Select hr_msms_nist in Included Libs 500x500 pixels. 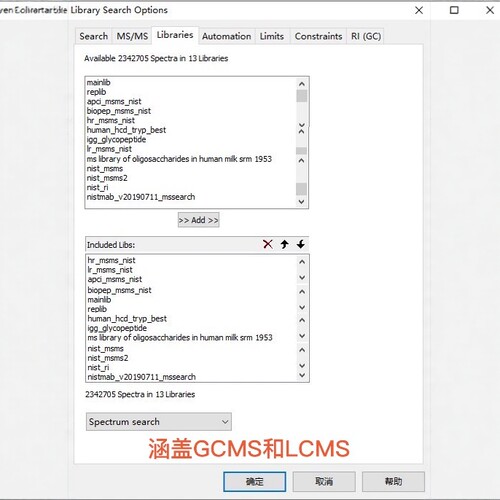tap(111, 260)
